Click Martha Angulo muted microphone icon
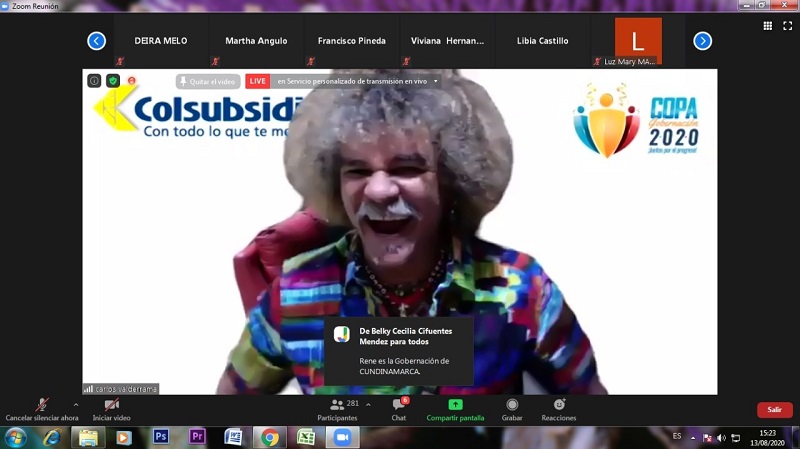Screen dimensions: 800x449 (x=215, y=61)
